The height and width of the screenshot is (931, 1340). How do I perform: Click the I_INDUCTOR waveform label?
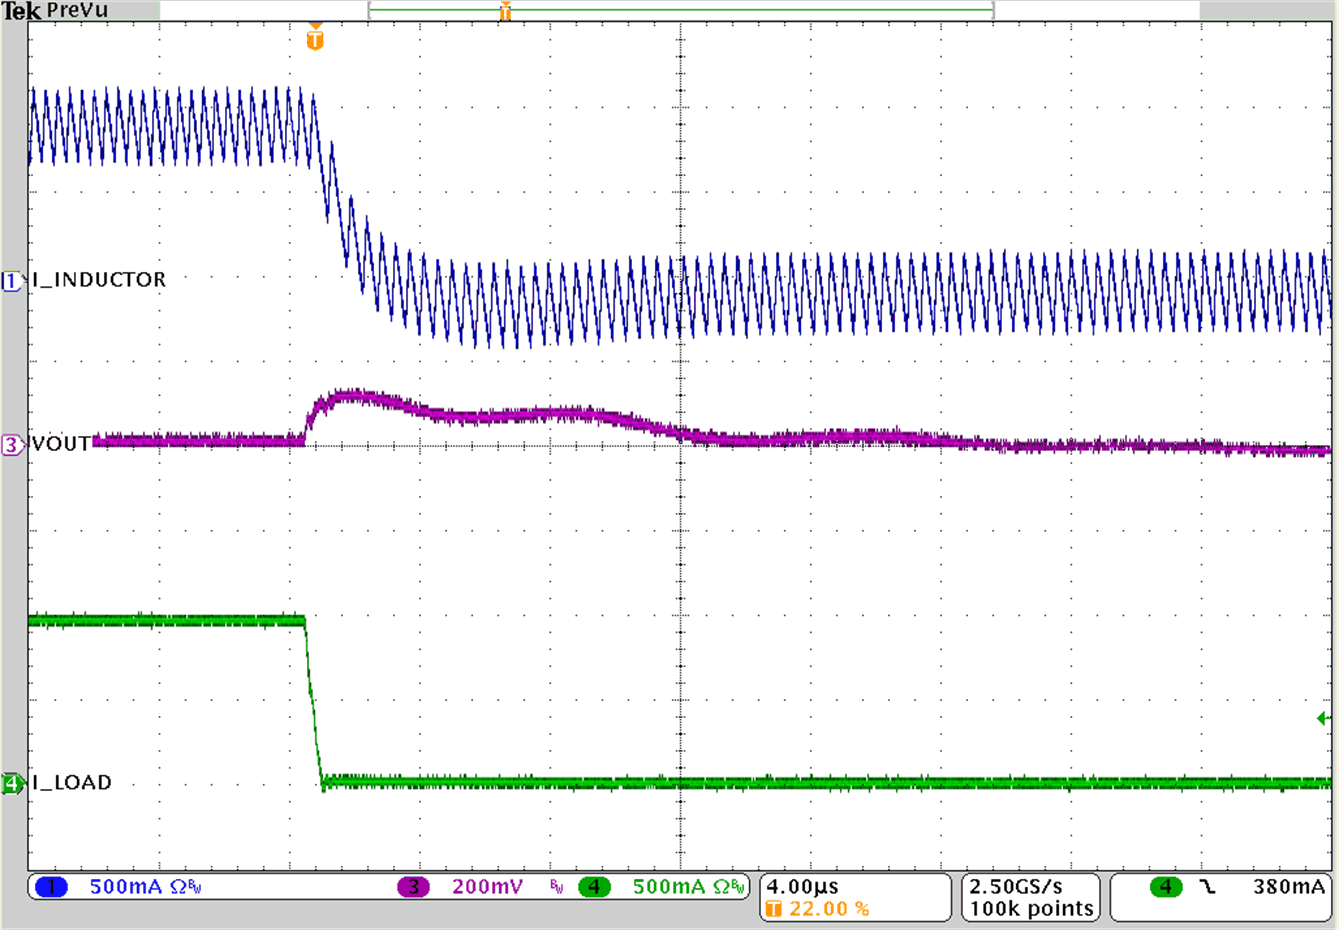point(99,280)
